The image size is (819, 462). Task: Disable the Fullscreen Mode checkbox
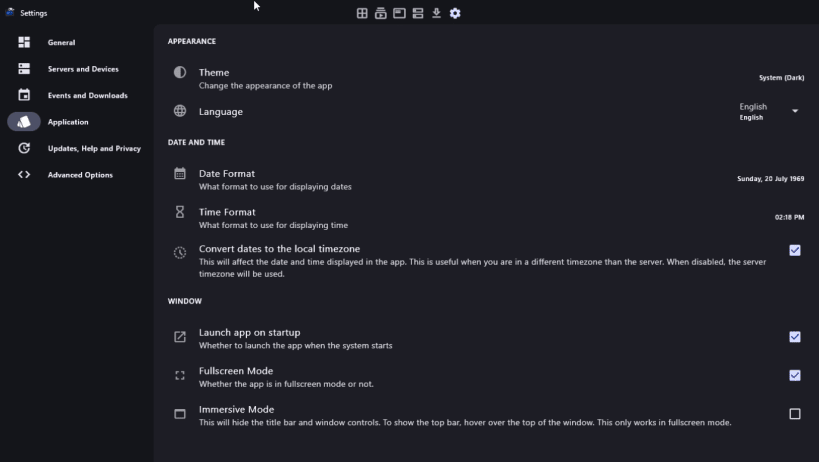tap(795, 375)
